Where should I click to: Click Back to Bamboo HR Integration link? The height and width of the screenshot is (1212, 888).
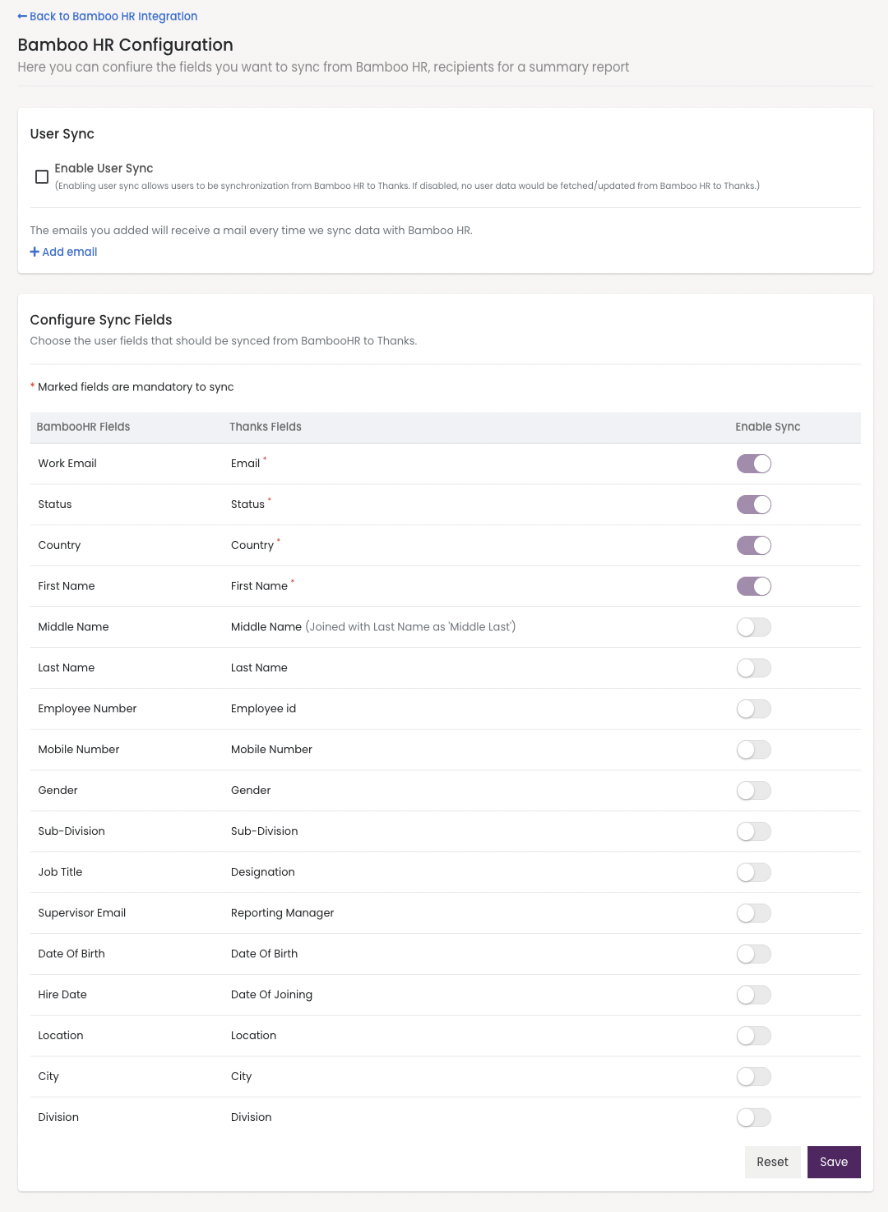[108, 16]
